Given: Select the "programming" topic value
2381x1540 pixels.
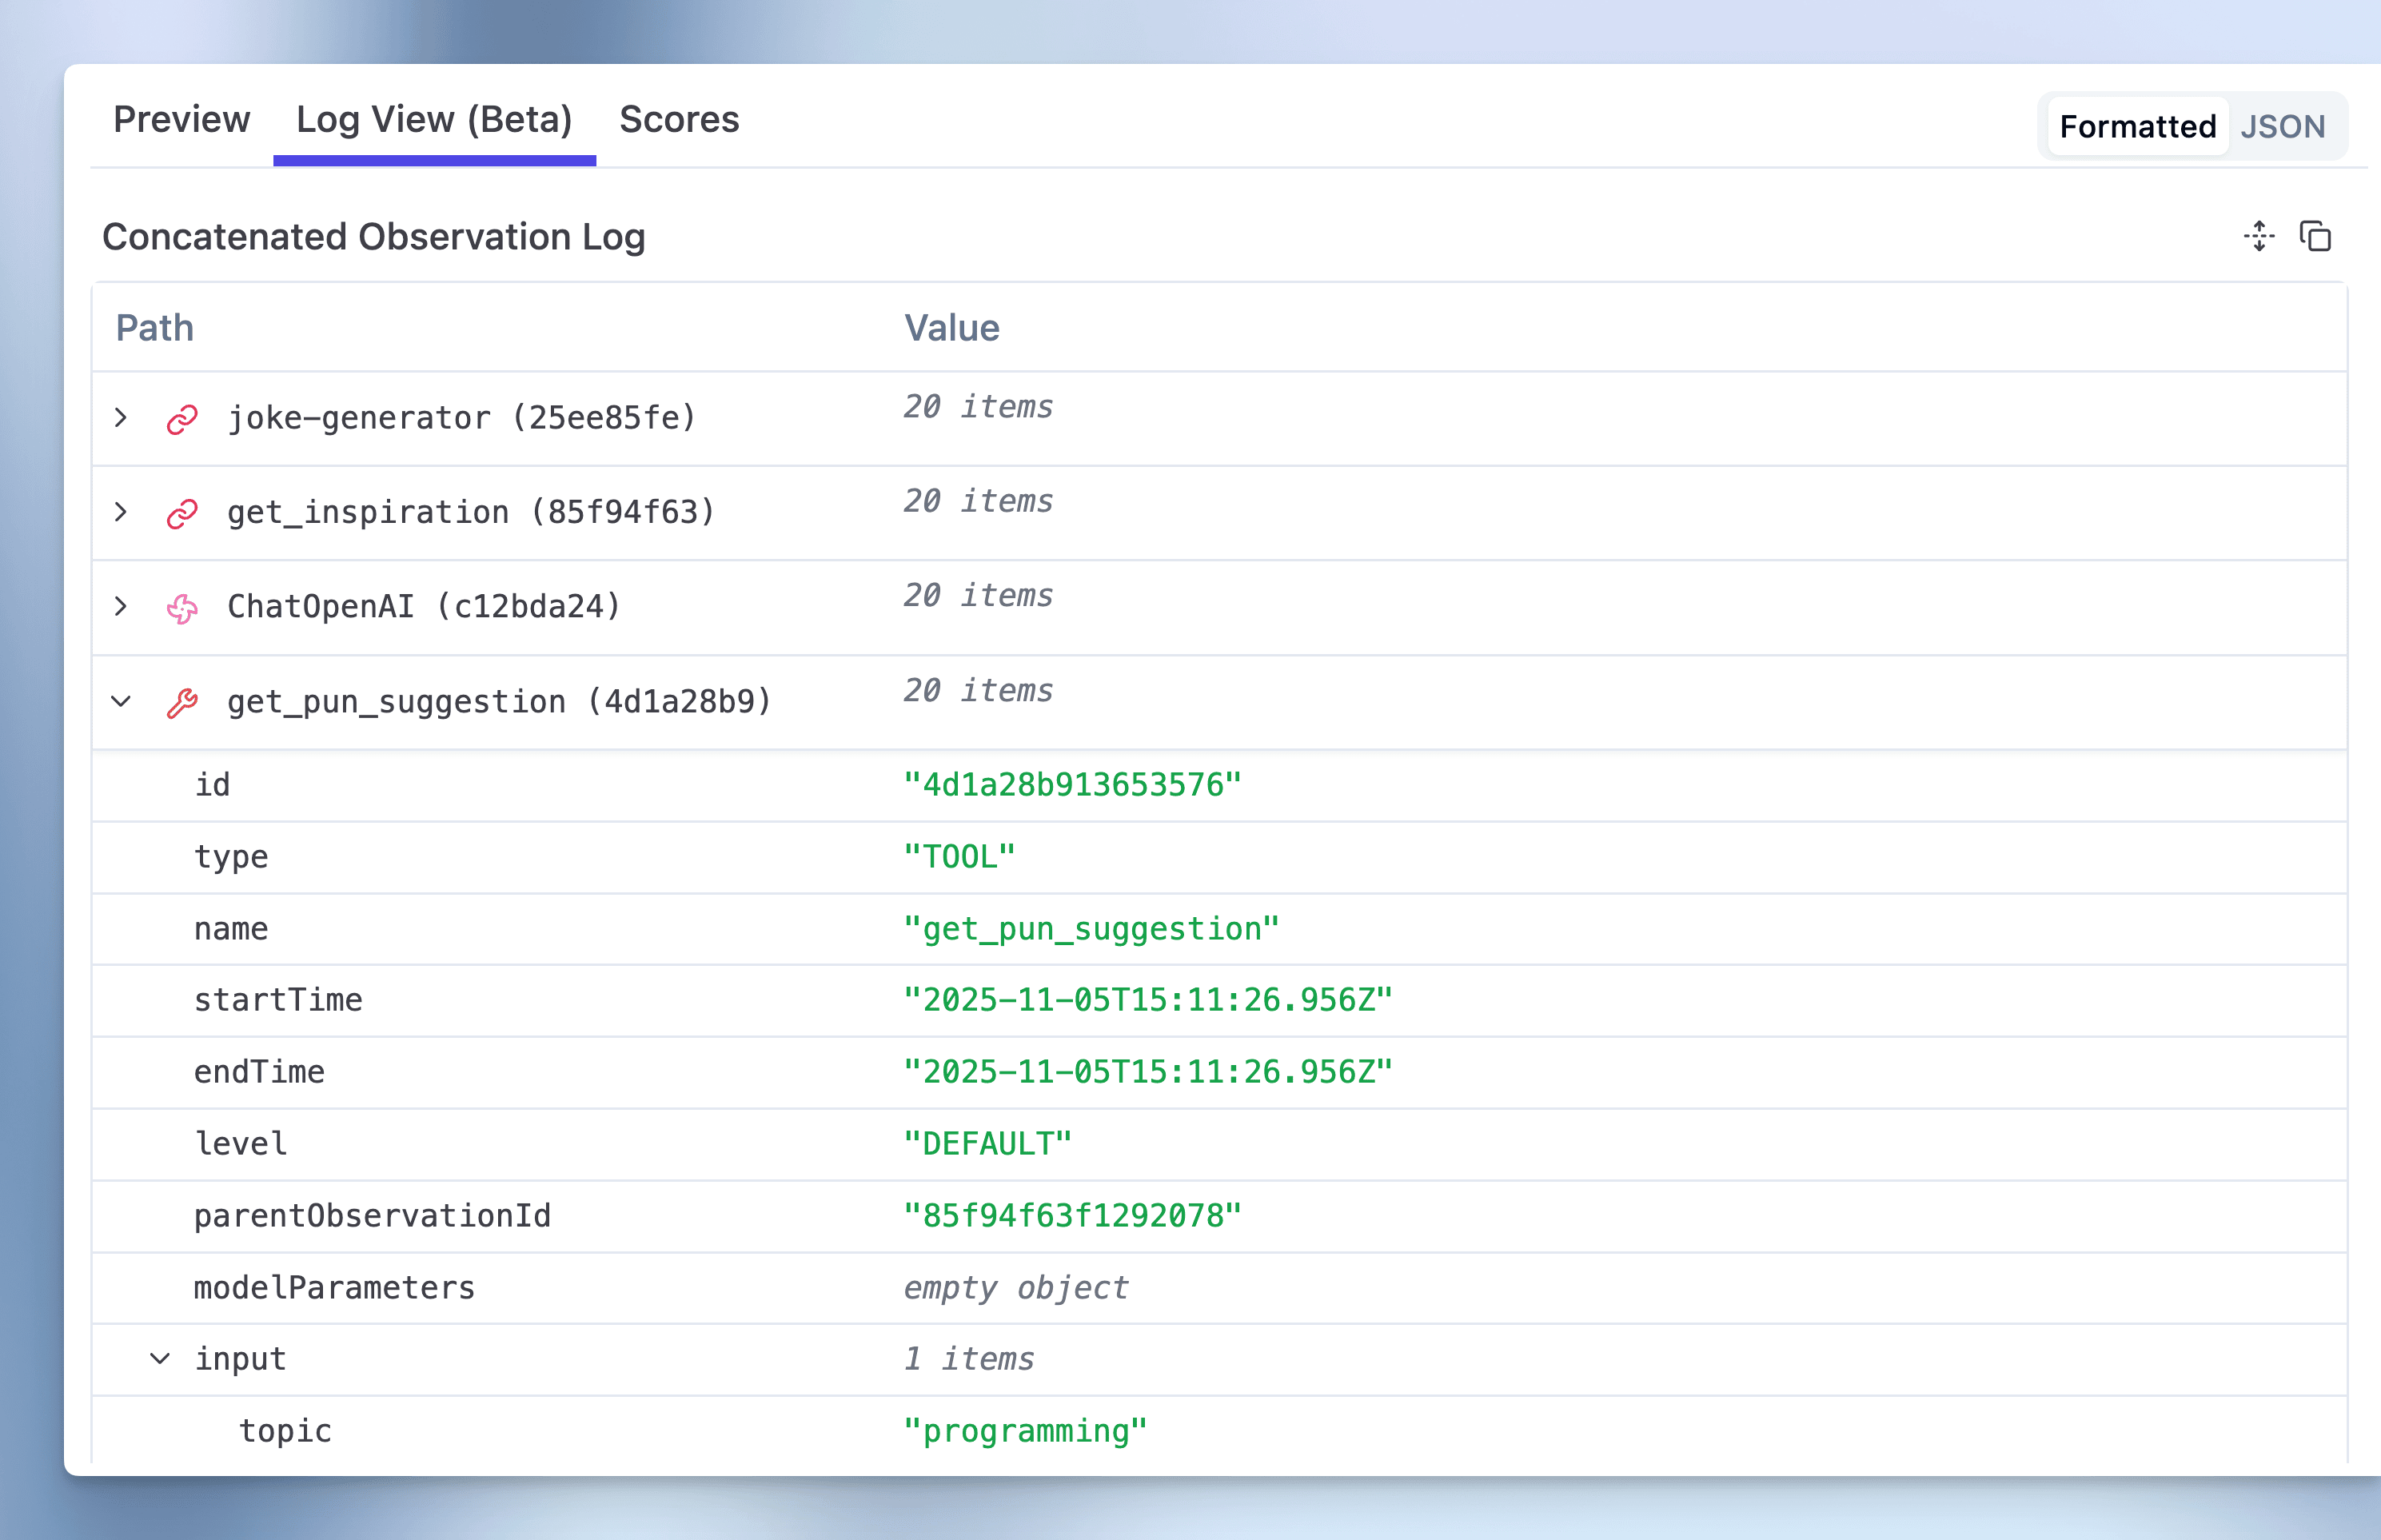Looking at the screenshot, I should (x=1024, y=1430).
